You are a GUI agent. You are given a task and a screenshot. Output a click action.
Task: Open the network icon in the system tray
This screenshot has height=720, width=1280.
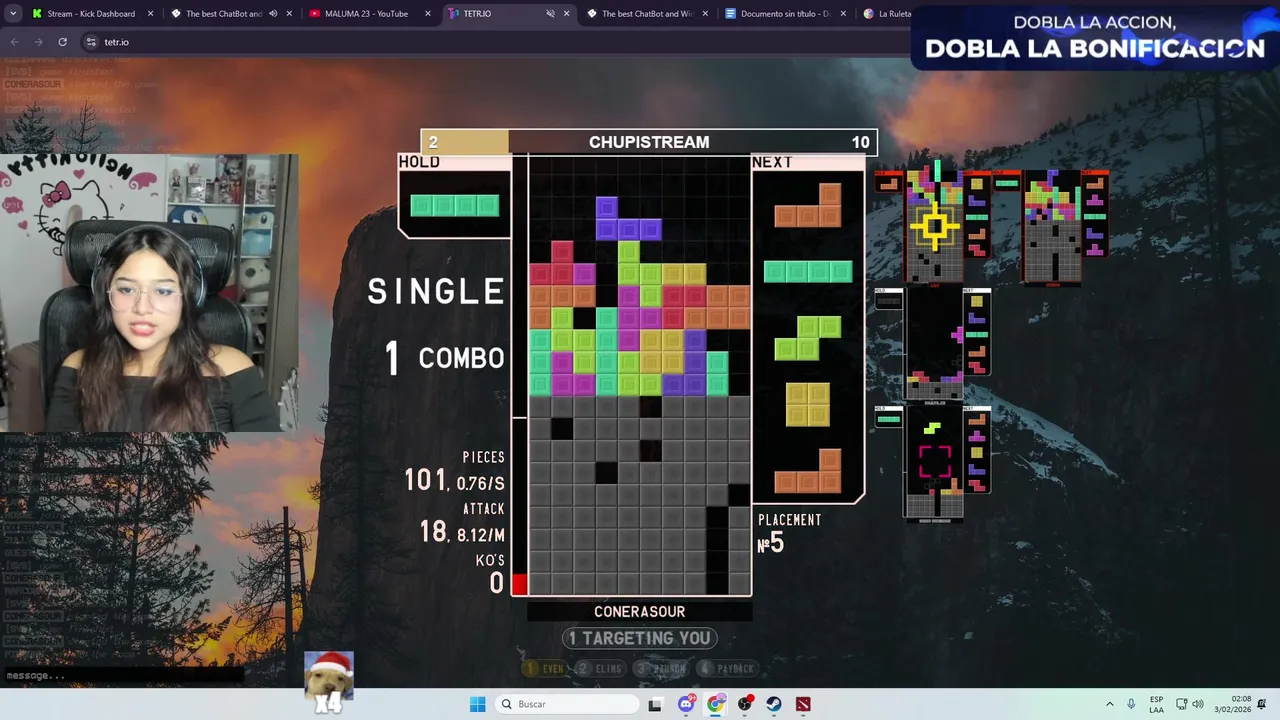1181,704
